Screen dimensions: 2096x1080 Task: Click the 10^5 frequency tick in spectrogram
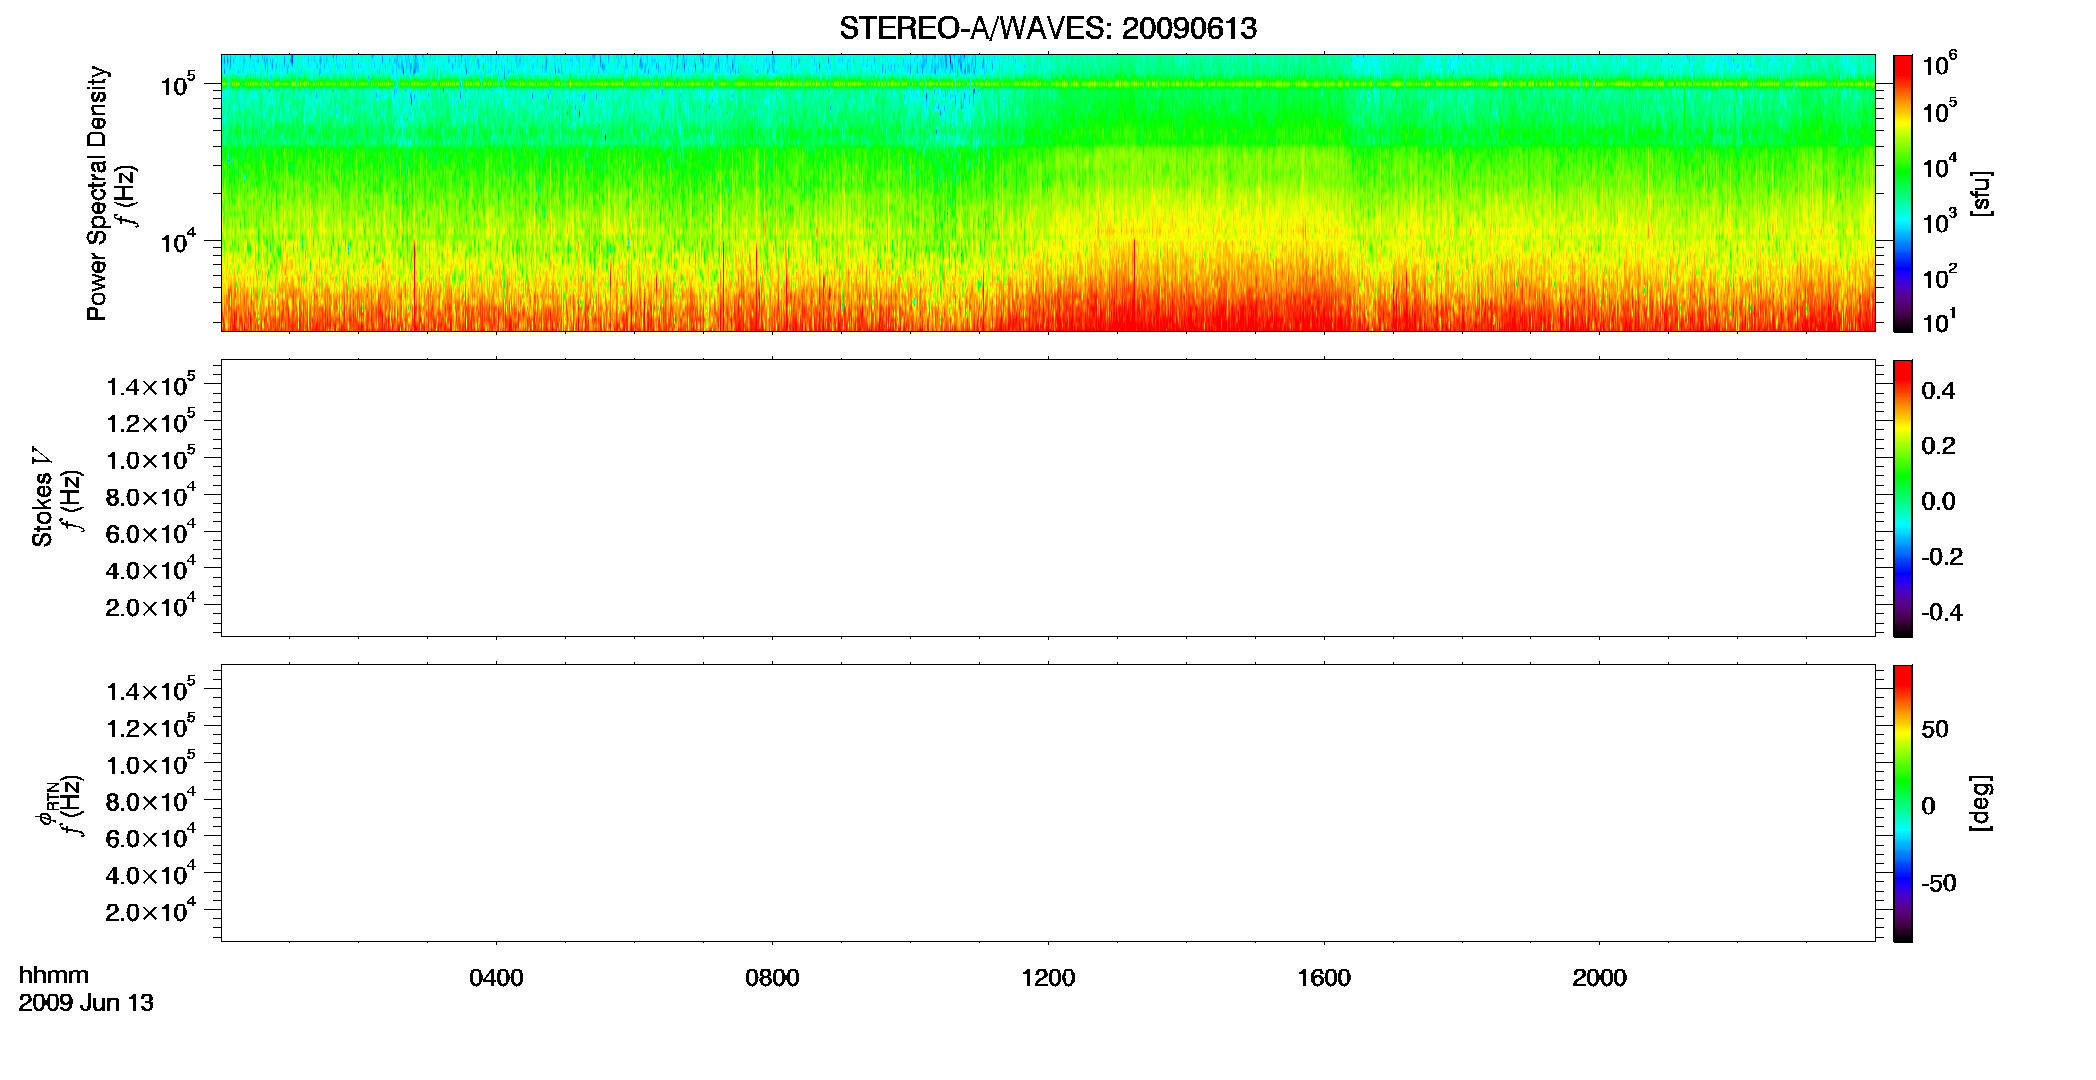coord(177,85)
